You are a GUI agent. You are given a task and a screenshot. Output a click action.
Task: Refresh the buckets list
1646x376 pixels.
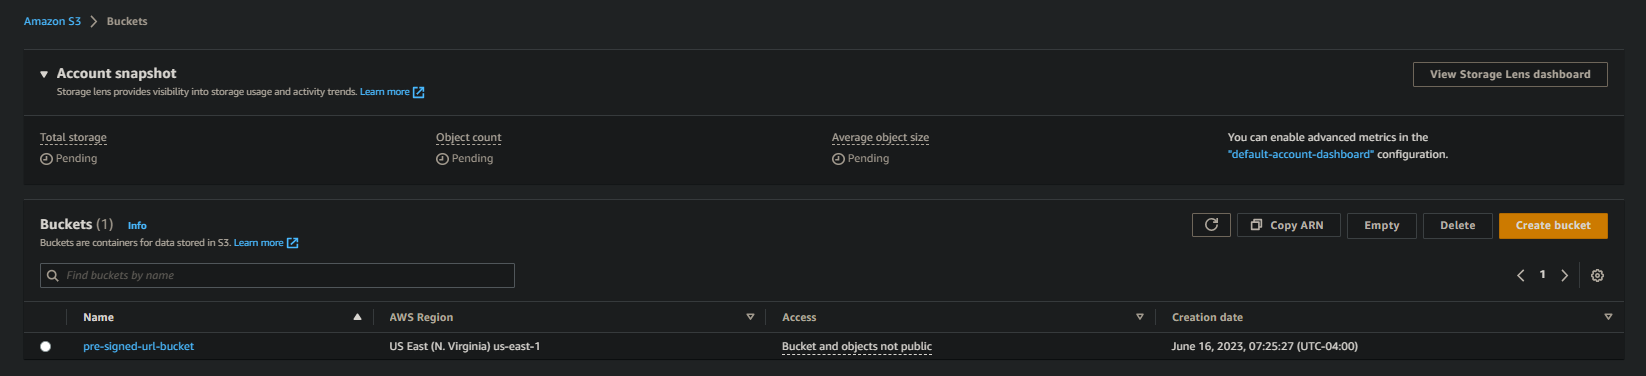(x=1211, y=225)
